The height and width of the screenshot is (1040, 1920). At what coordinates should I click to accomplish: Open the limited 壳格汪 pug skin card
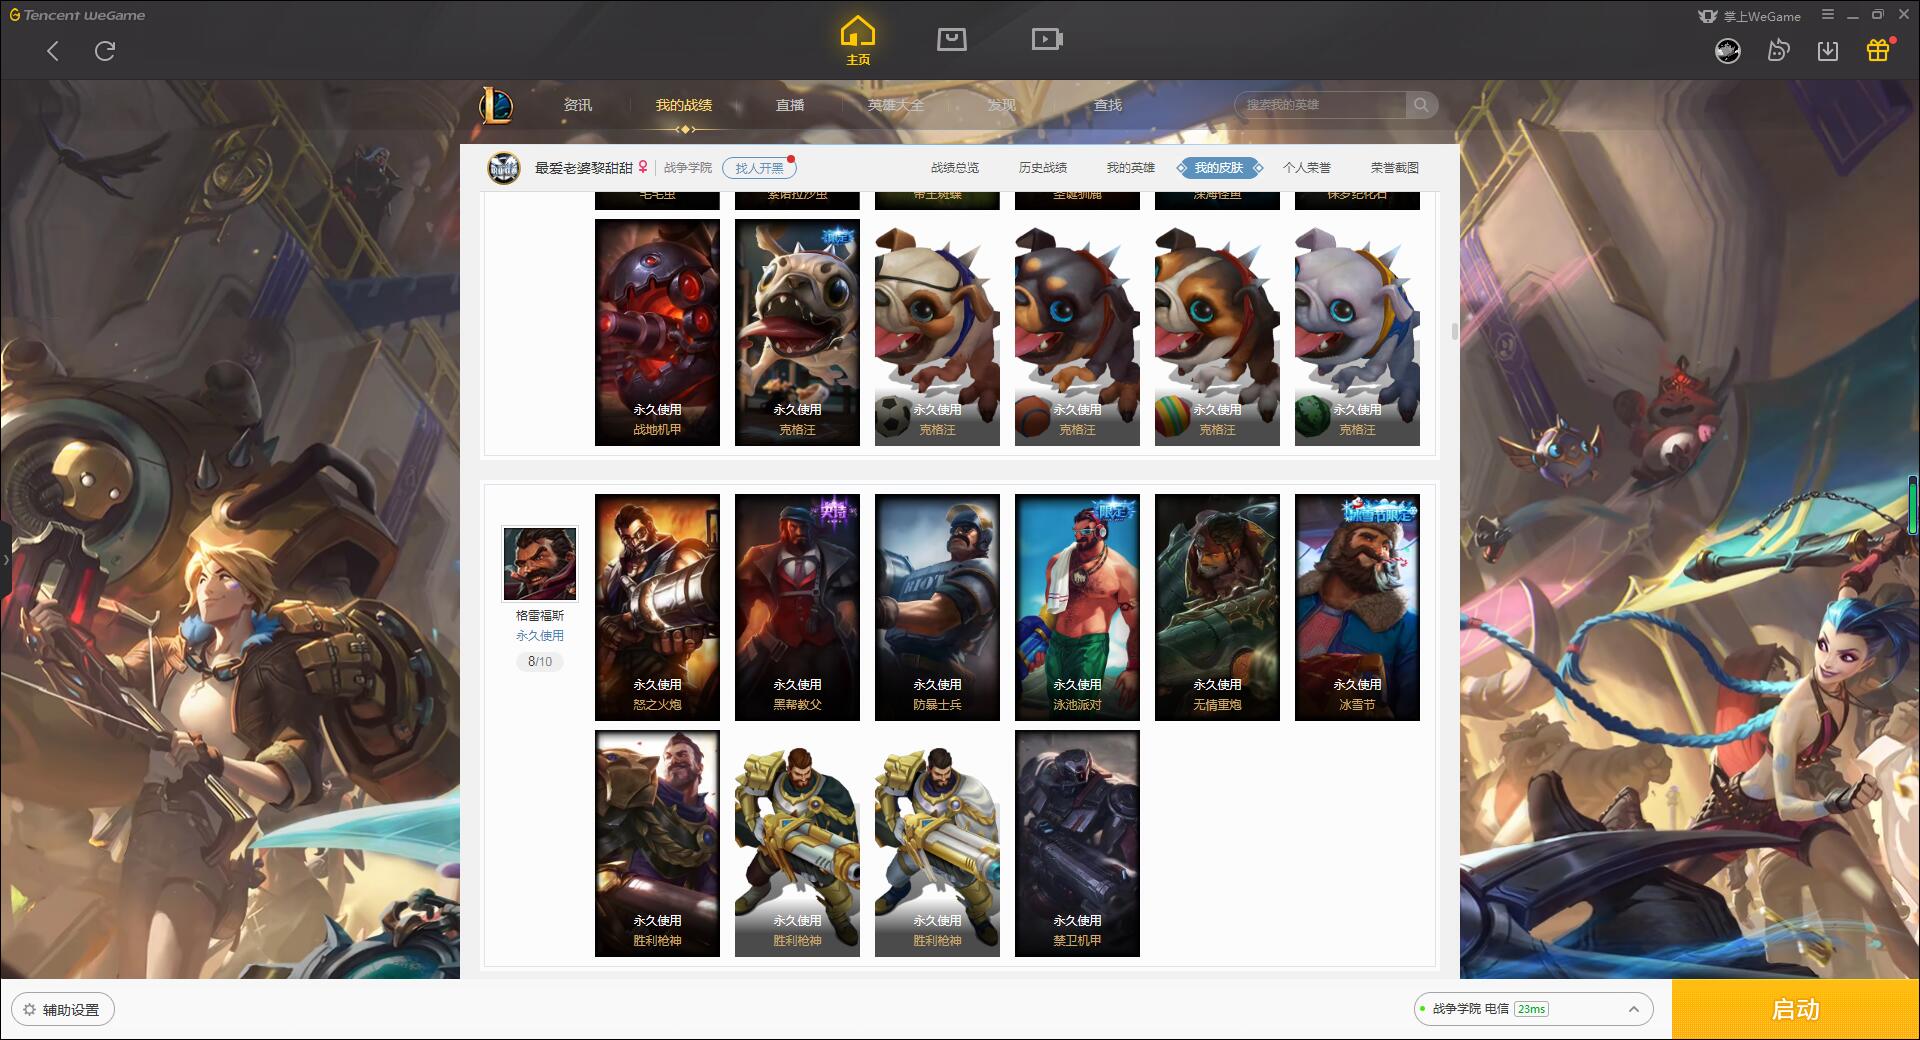pos(797,333)
